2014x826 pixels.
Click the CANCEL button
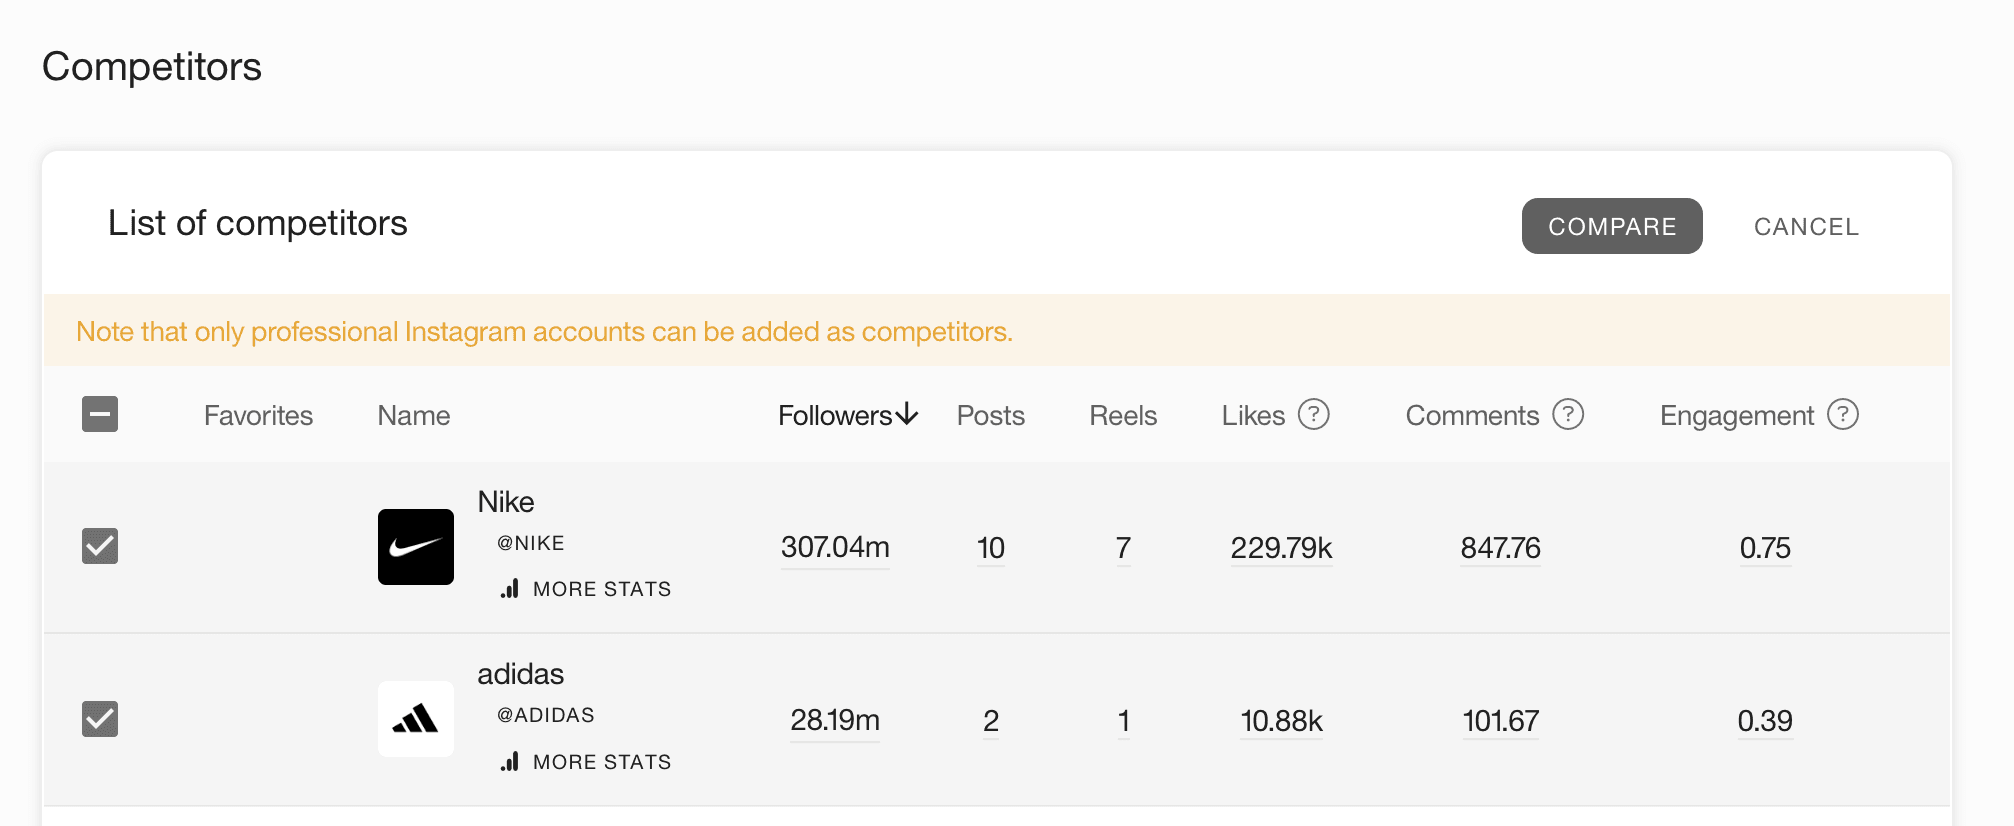[1806, 227]
